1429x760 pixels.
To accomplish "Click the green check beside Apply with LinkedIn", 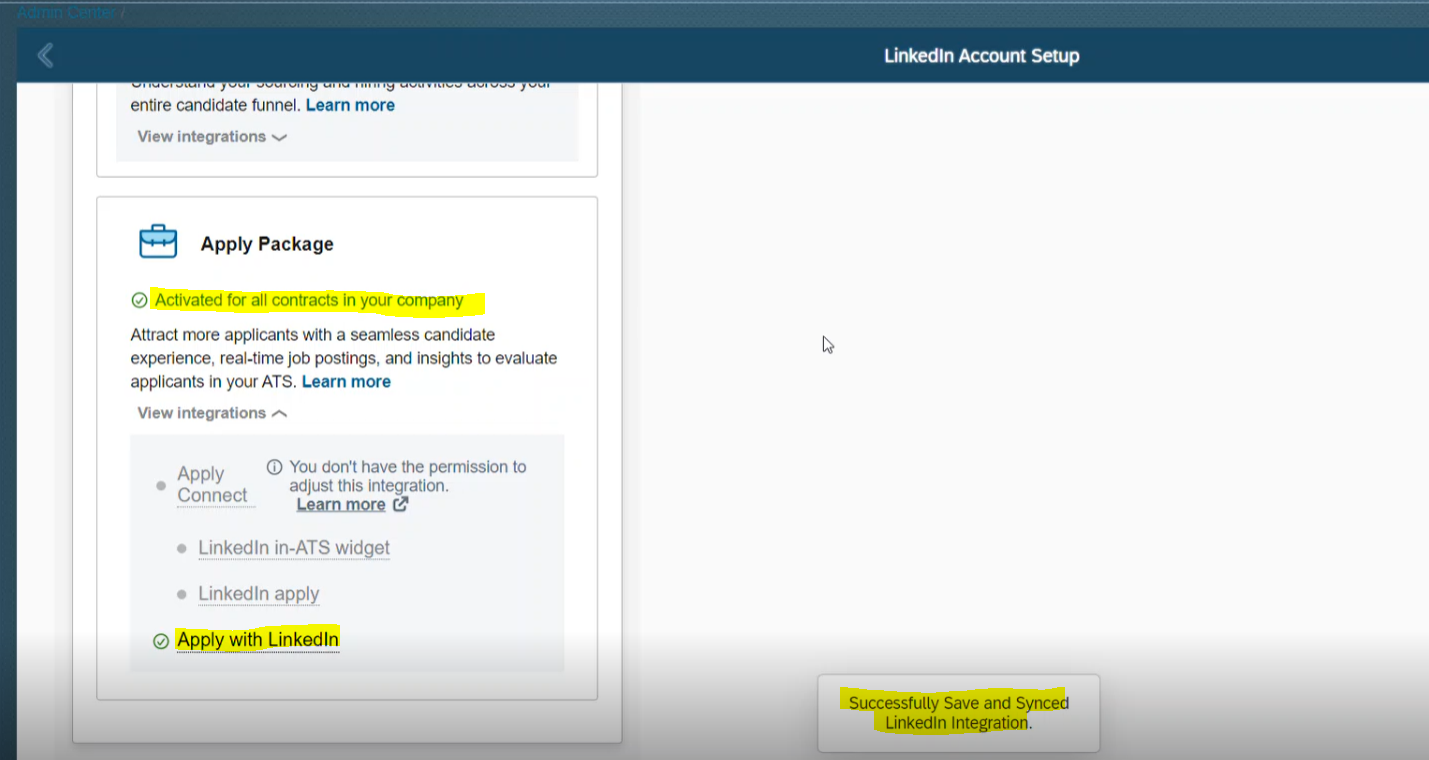I will pos(160,641).
